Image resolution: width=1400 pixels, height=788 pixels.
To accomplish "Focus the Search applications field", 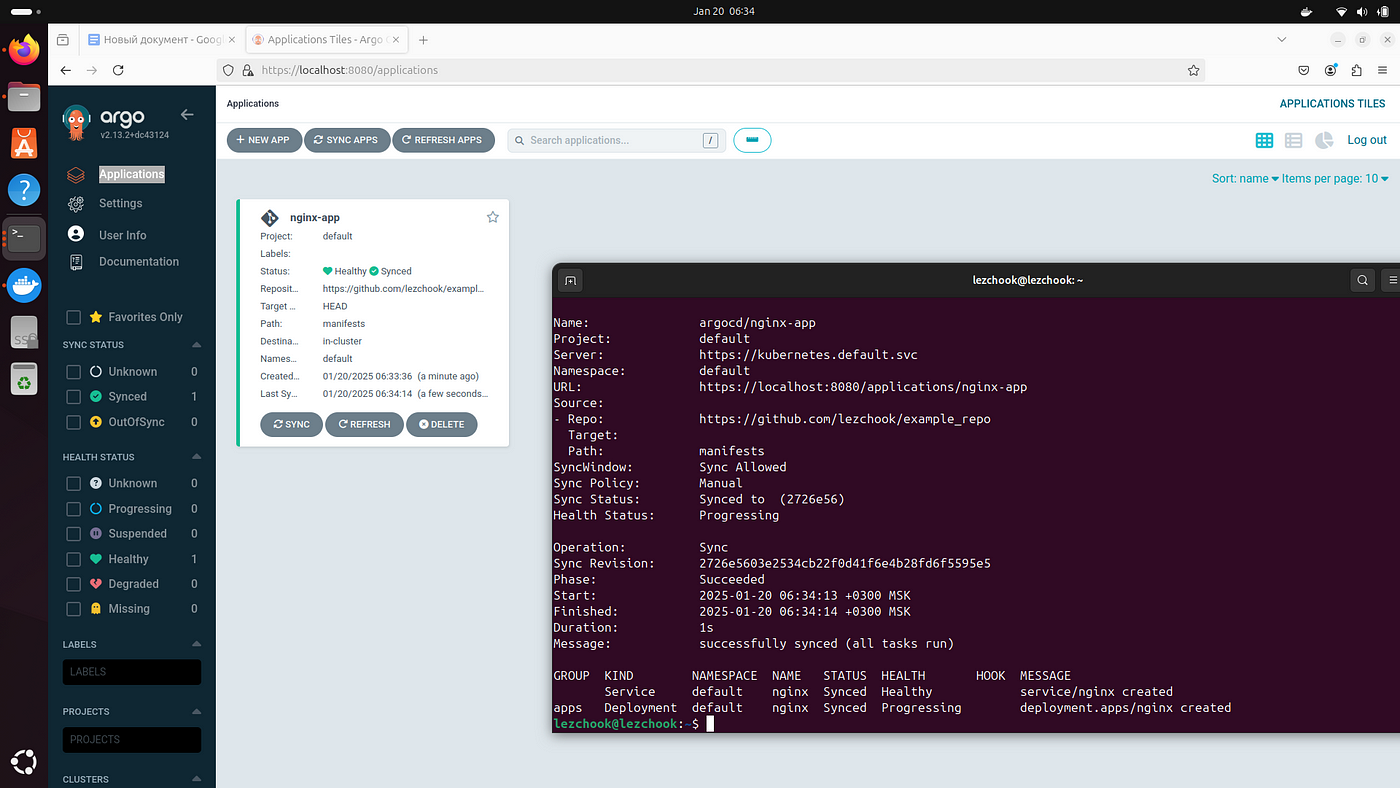I will pyautogui.click(x=615, y=140).
